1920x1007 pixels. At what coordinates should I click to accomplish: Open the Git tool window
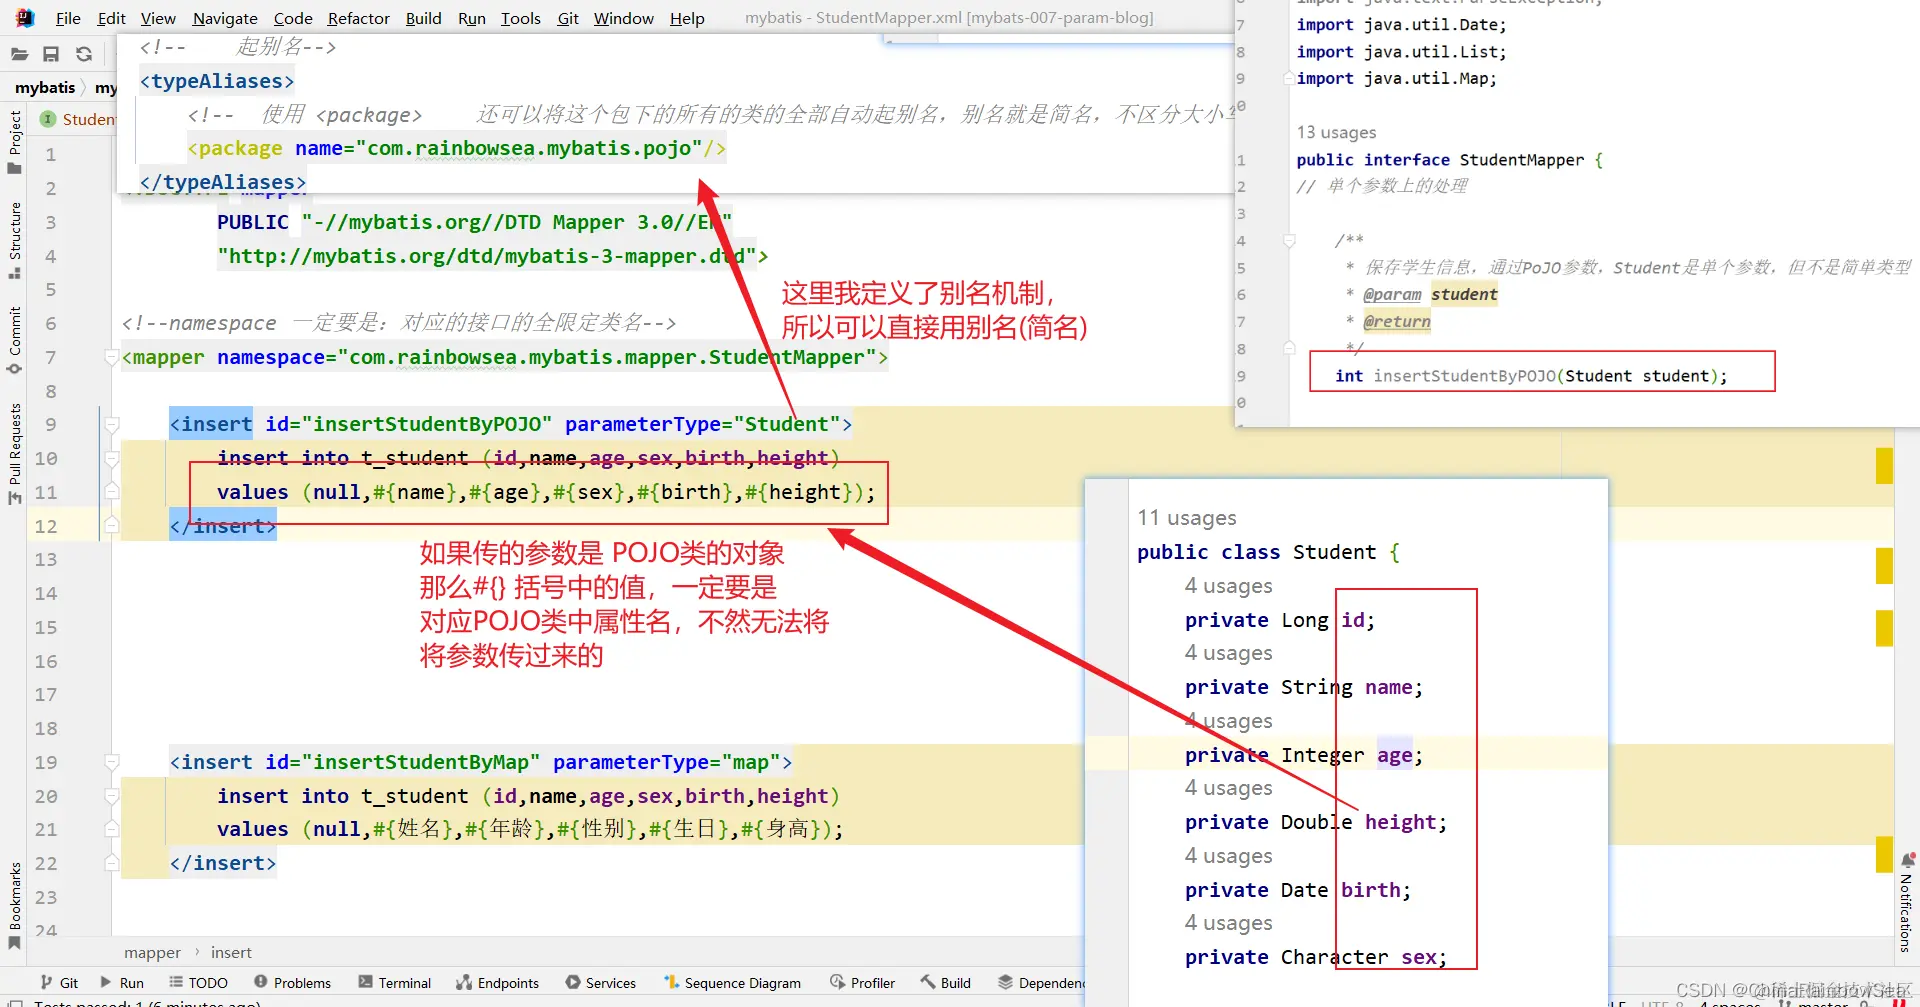pos(59,983)
